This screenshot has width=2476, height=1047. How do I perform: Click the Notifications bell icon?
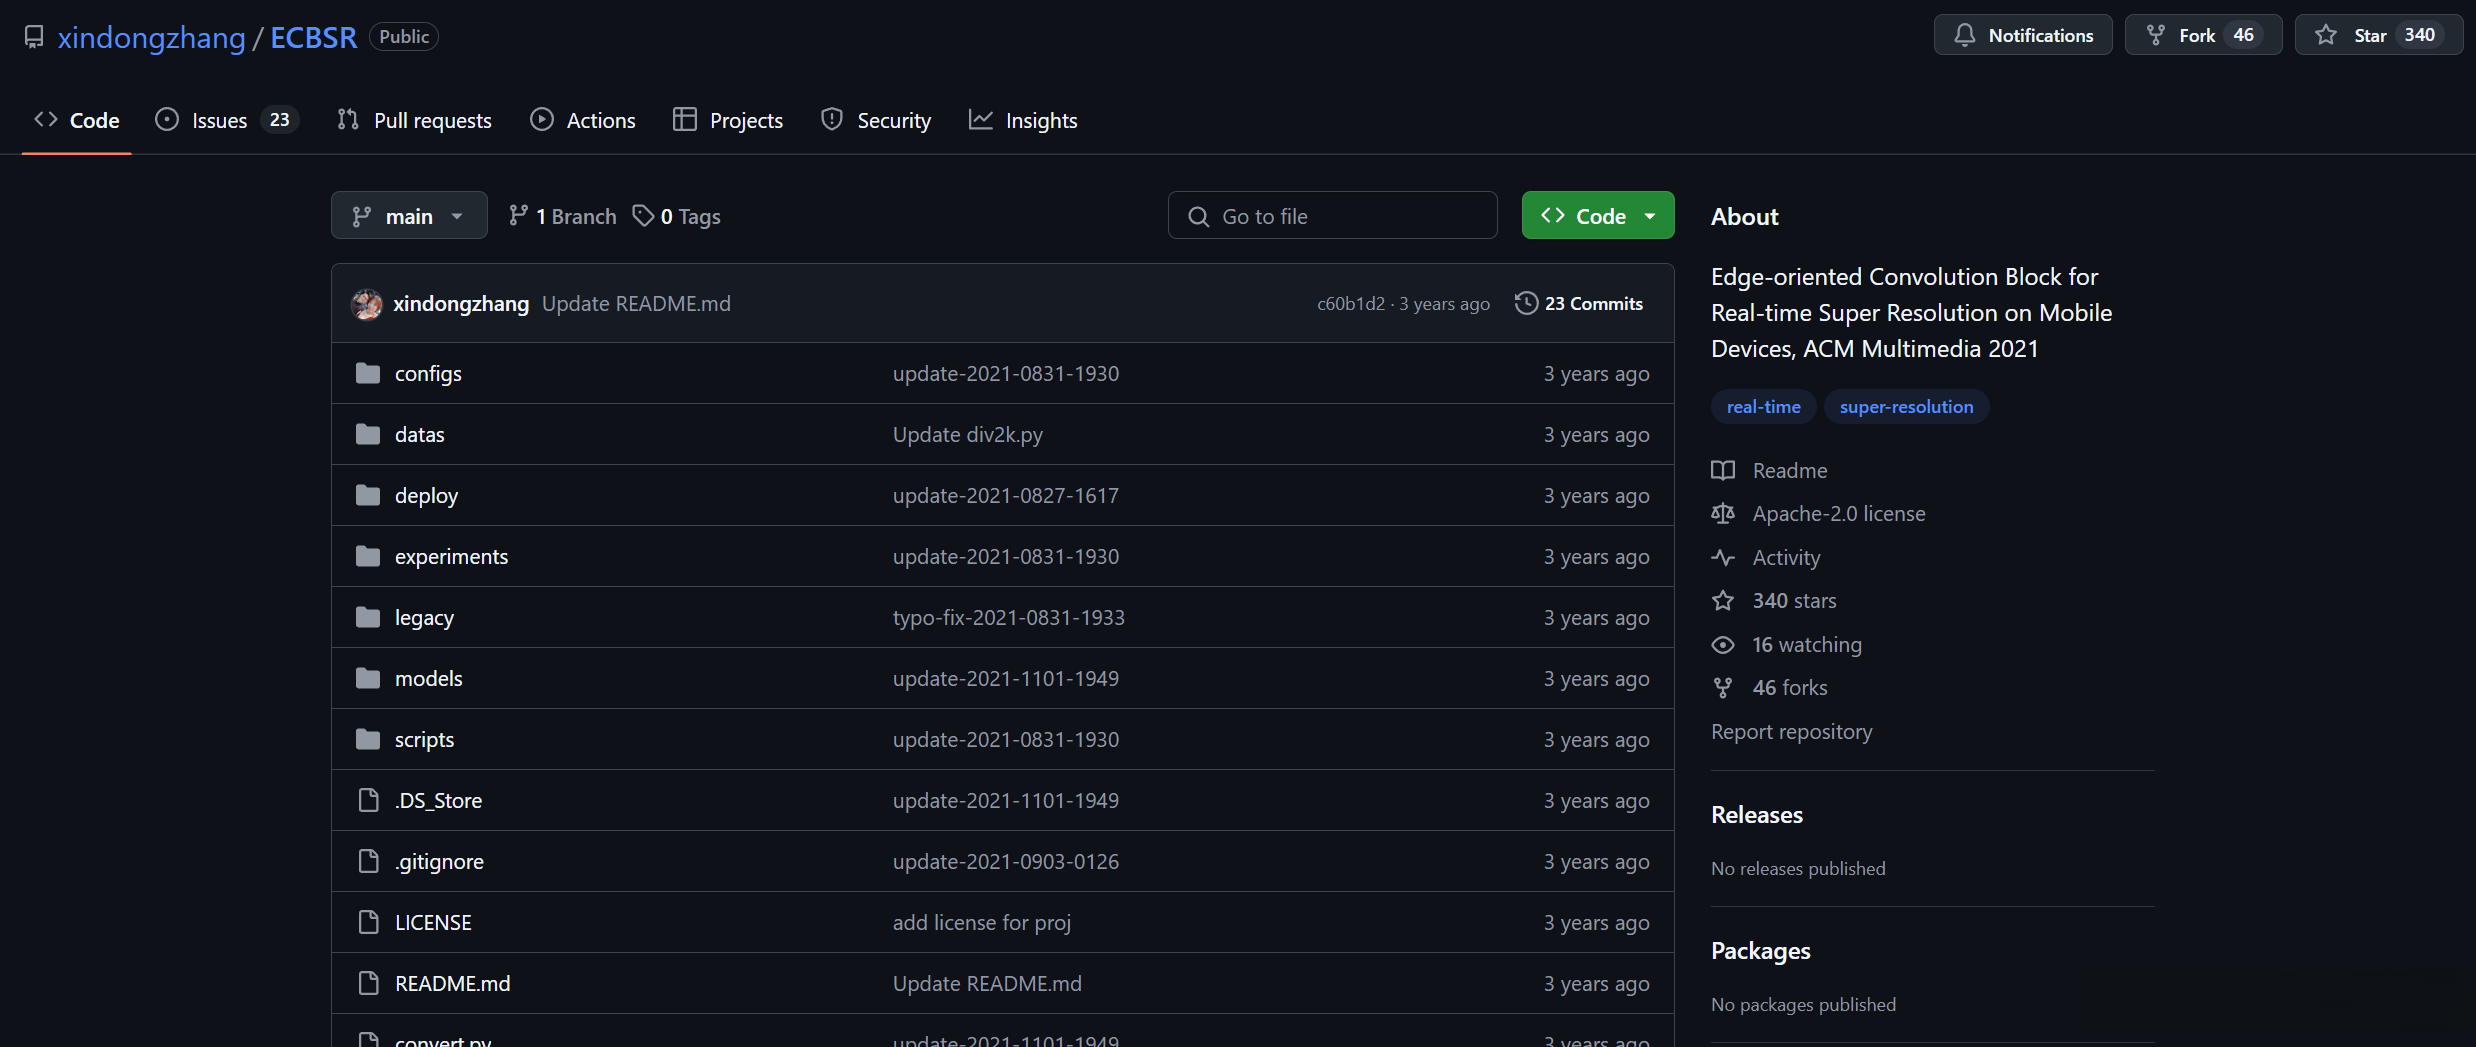(x=1965, y=36)
